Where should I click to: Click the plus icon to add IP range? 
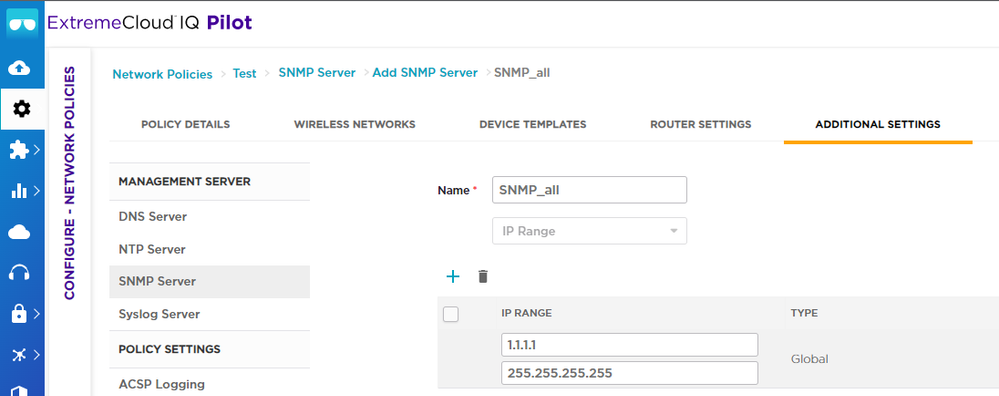point(452,276)
